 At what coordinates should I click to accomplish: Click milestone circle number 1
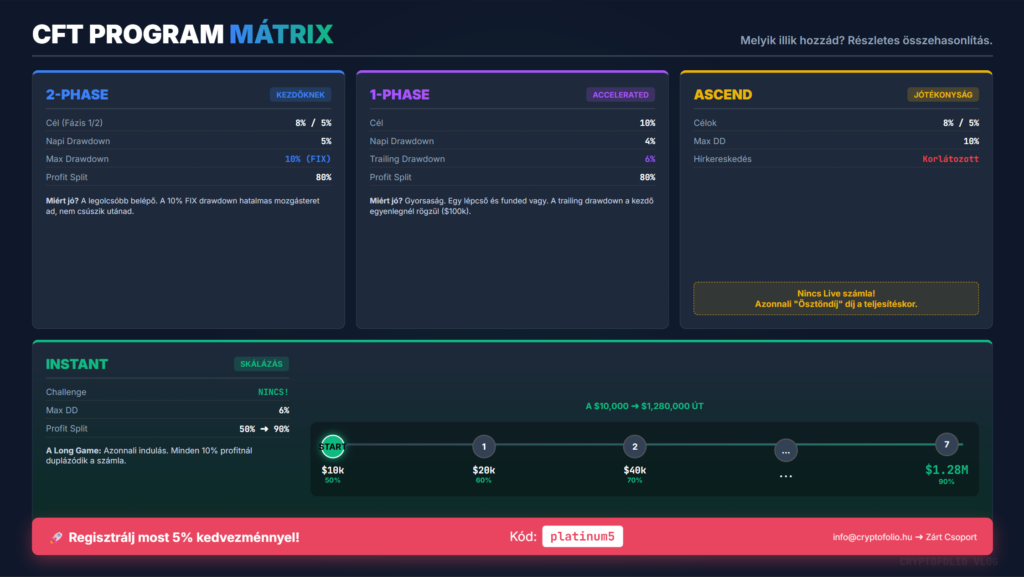484,446
